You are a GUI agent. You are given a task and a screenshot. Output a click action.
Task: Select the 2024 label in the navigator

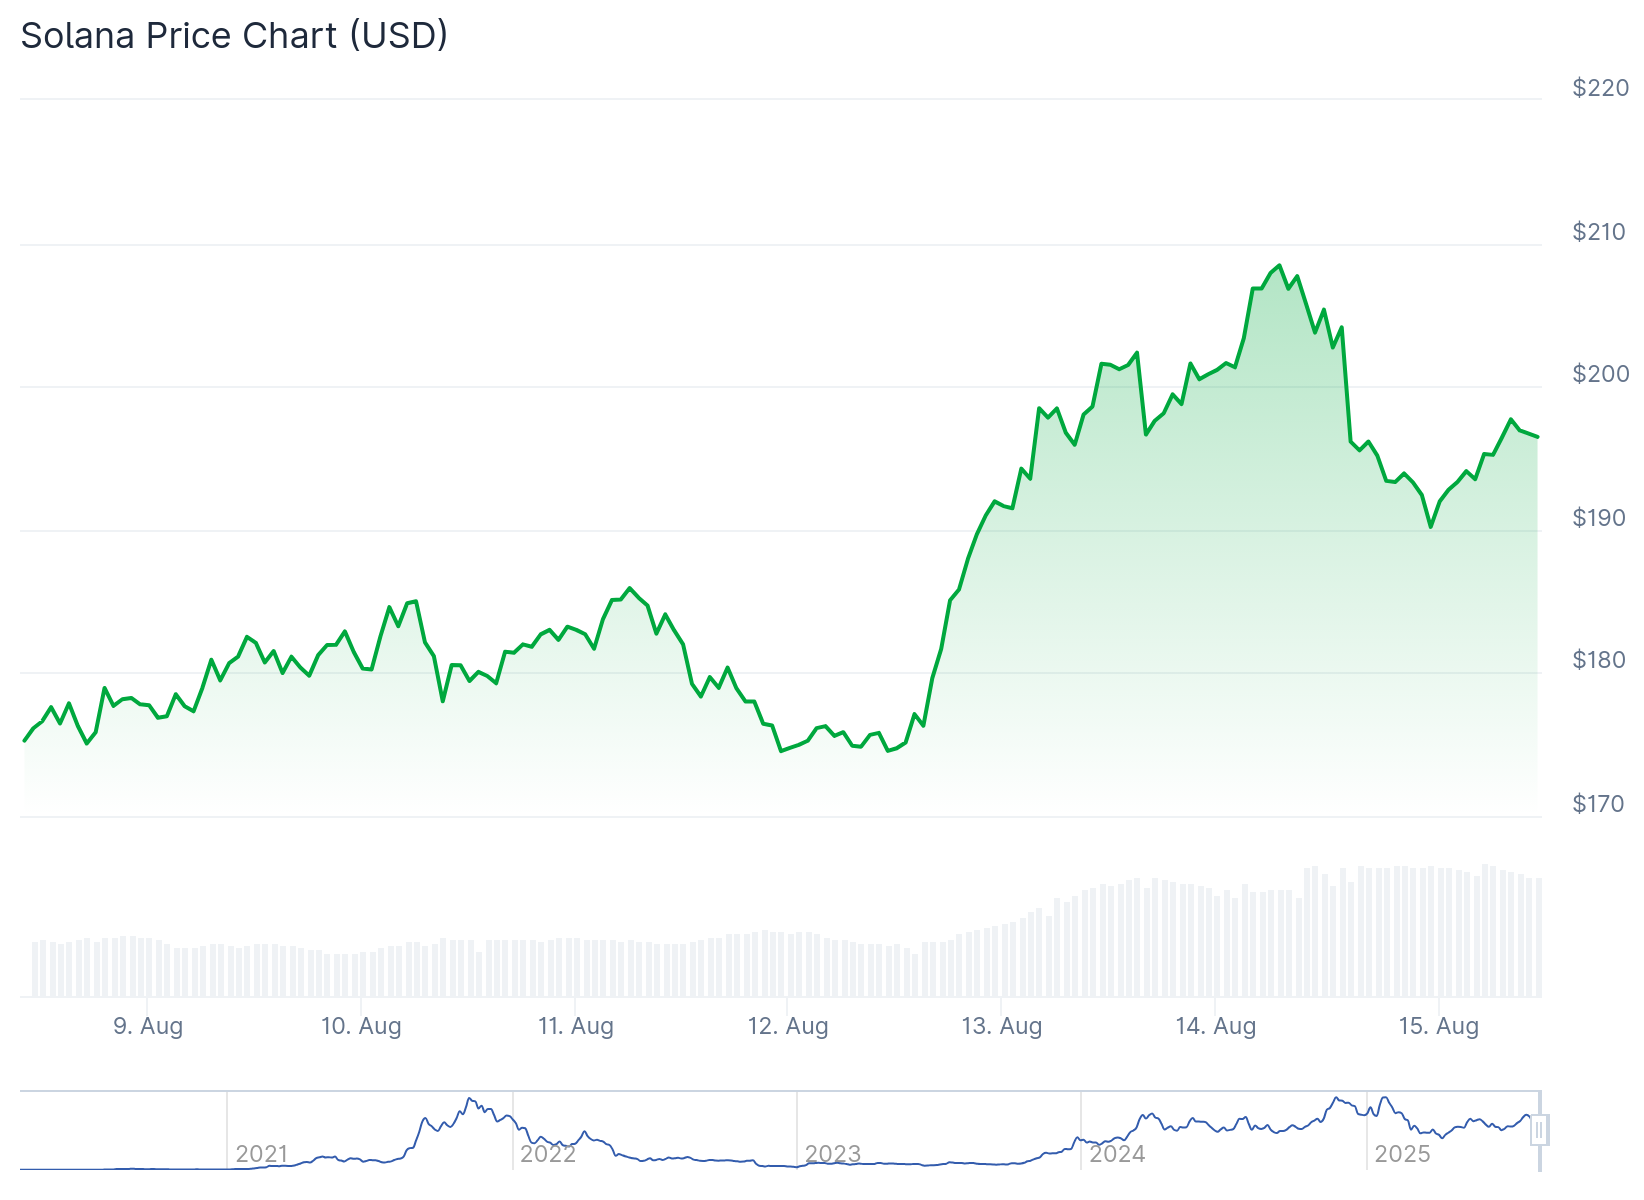pos(1117,1154)
